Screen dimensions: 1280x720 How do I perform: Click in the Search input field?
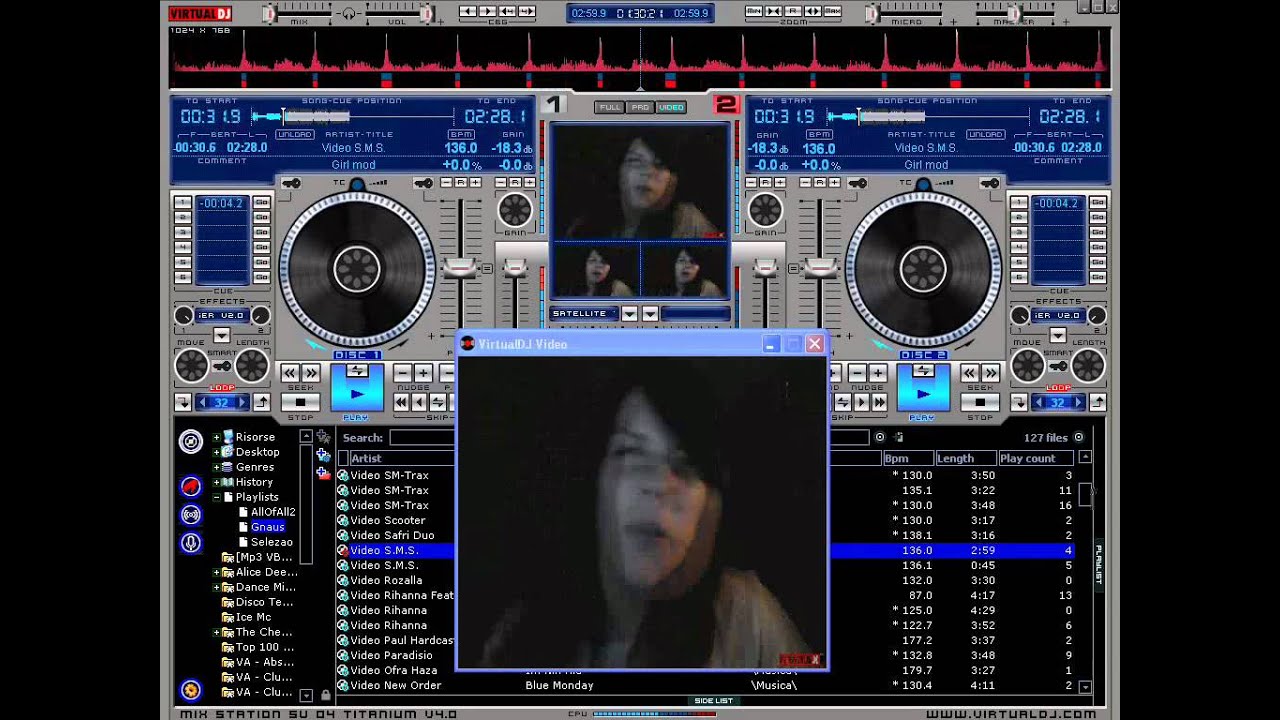pyautogui.click(x=422, y=437)
